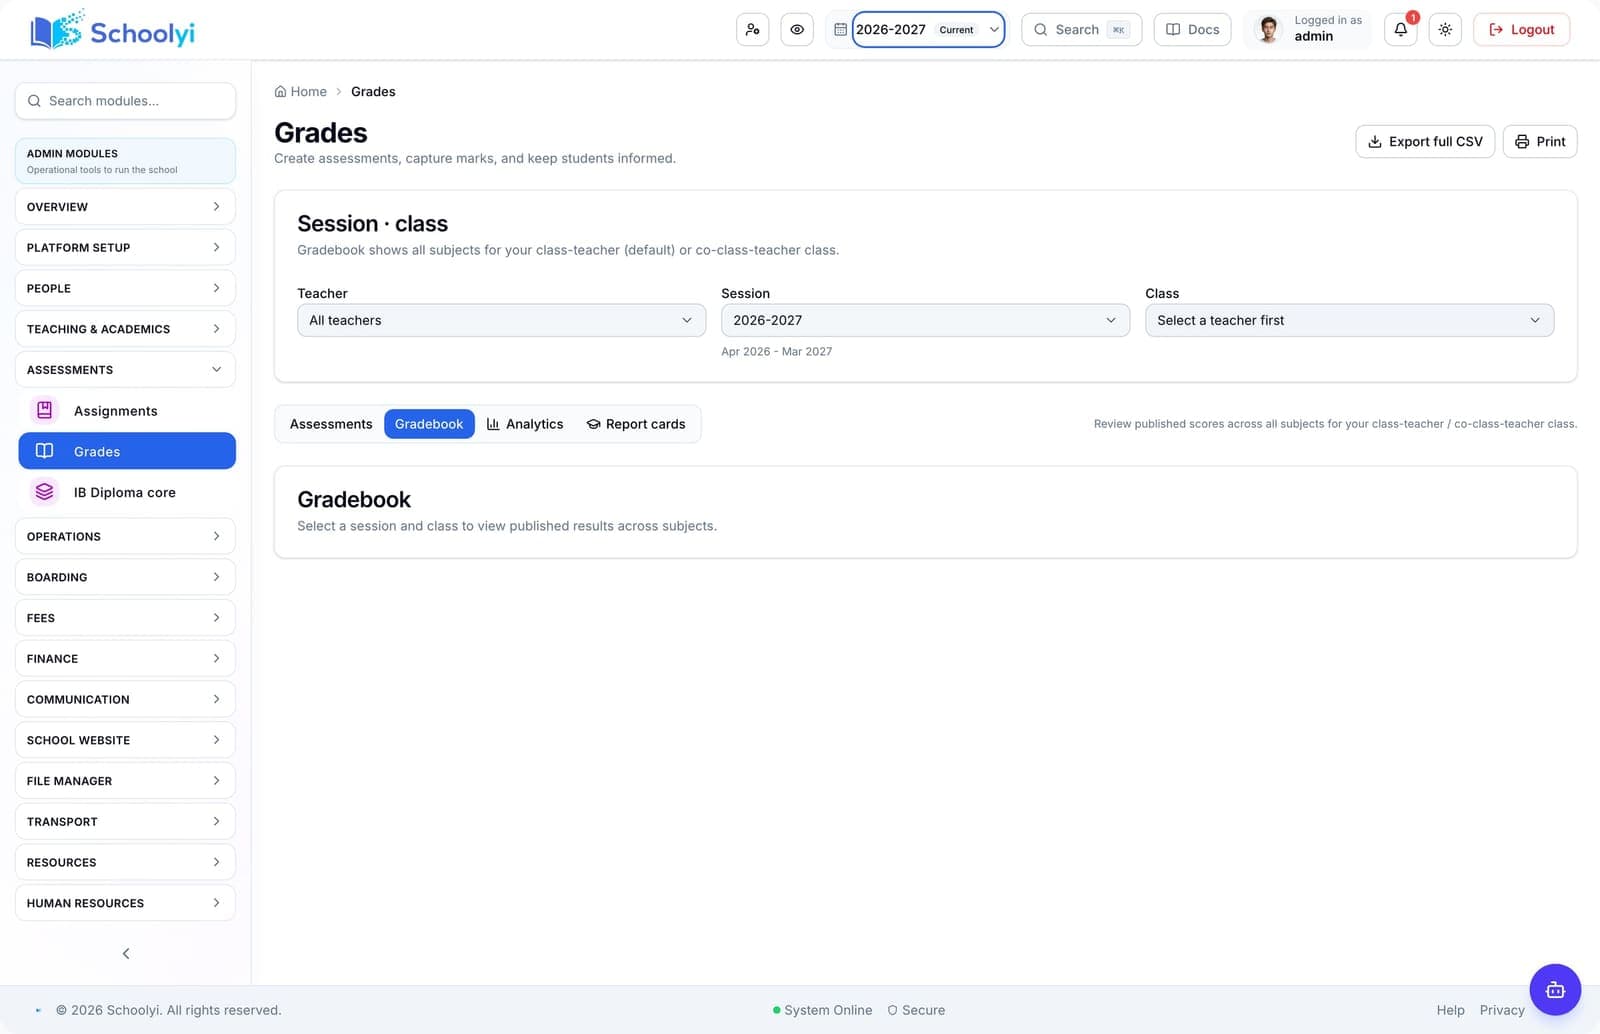Open IB Diploma core module
This screenshot has height=1034, width=1600.
(127, 492)
